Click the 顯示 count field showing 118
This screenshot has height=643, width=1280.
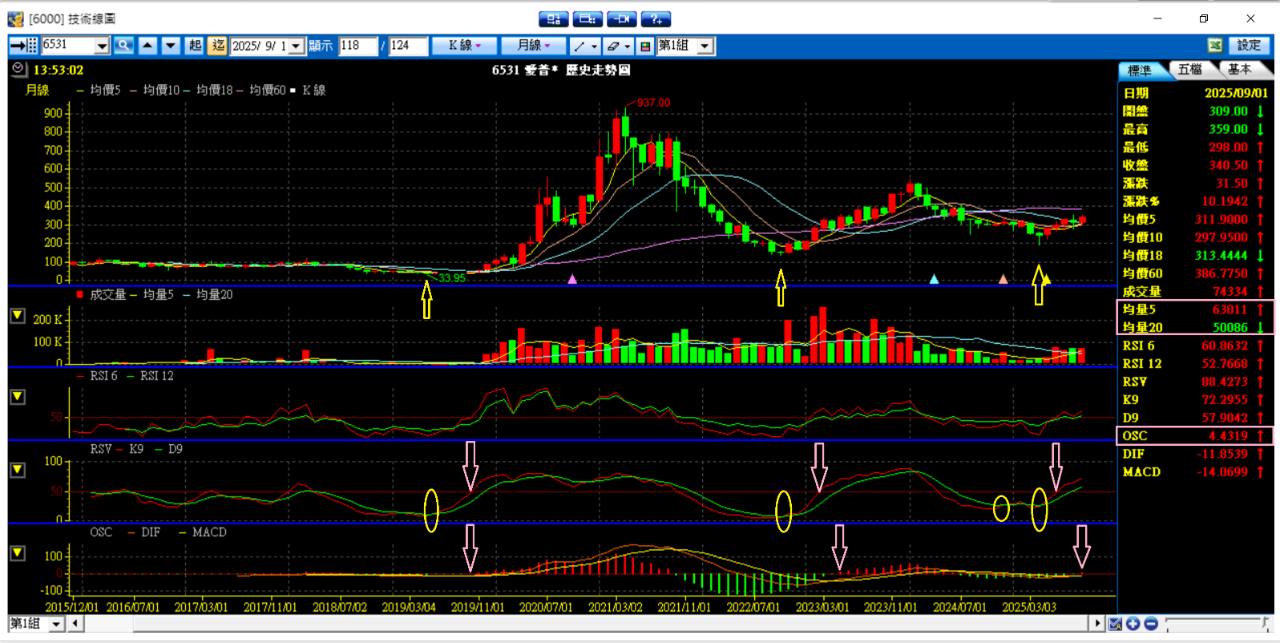point(356,46)
